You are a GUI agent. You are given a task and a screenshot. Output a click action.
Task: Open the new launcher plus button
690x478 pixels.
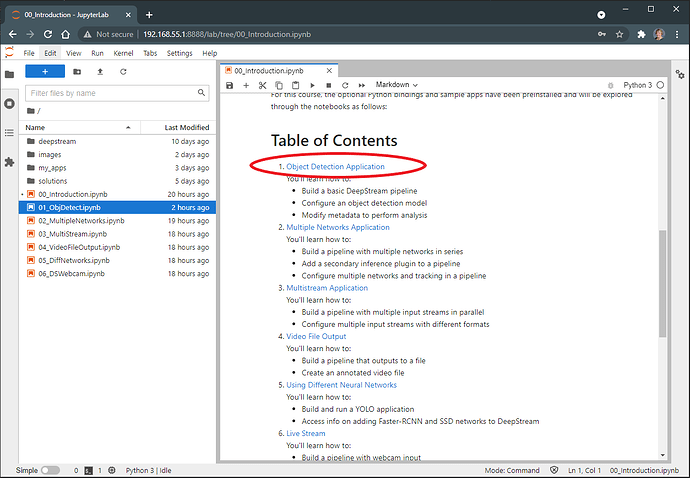[x=45, y=72]
